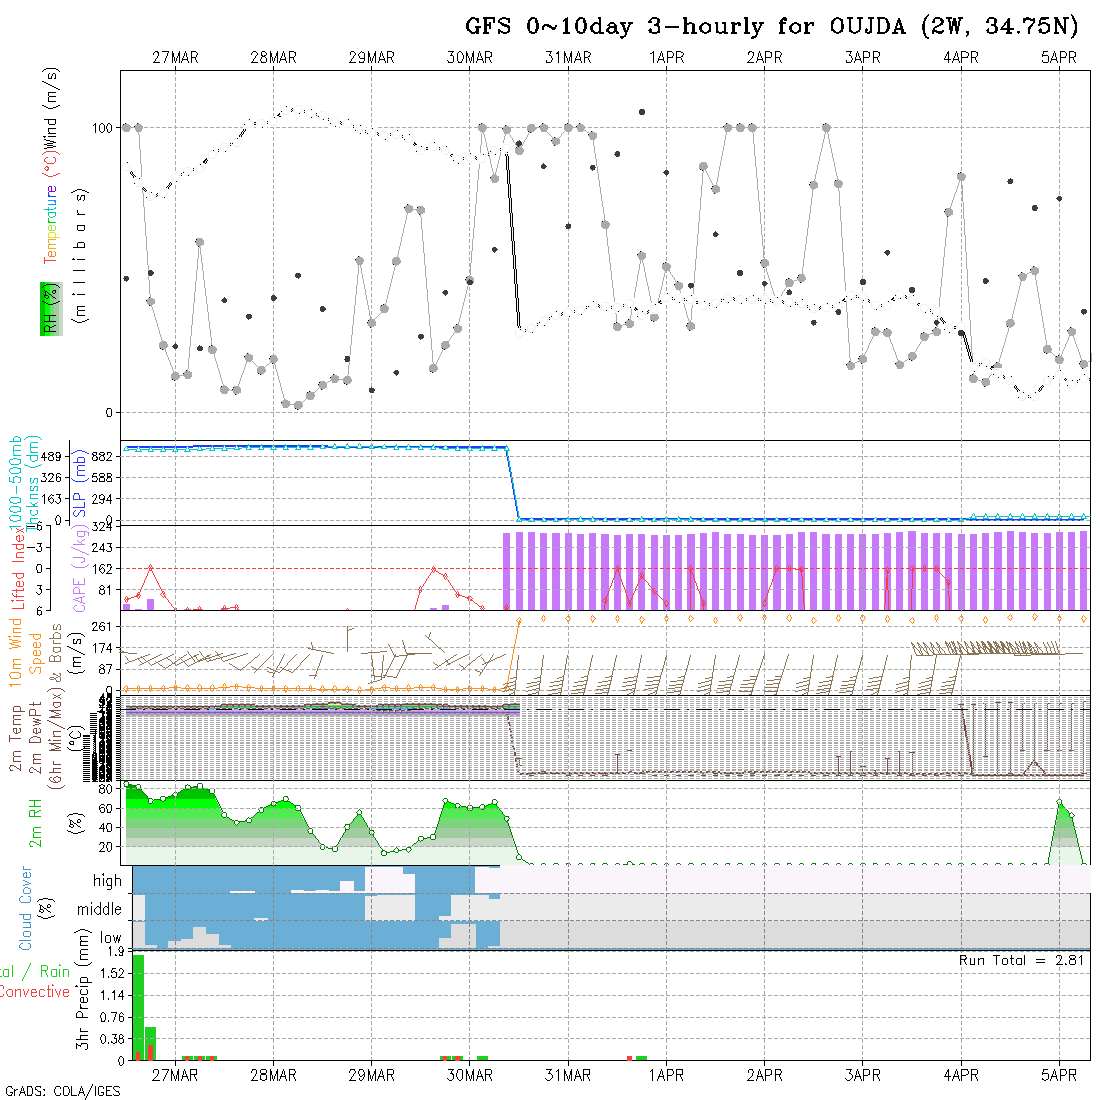
Task: Click the 'CAPE (J/kg)' axis label
Action: coord(80,570)
